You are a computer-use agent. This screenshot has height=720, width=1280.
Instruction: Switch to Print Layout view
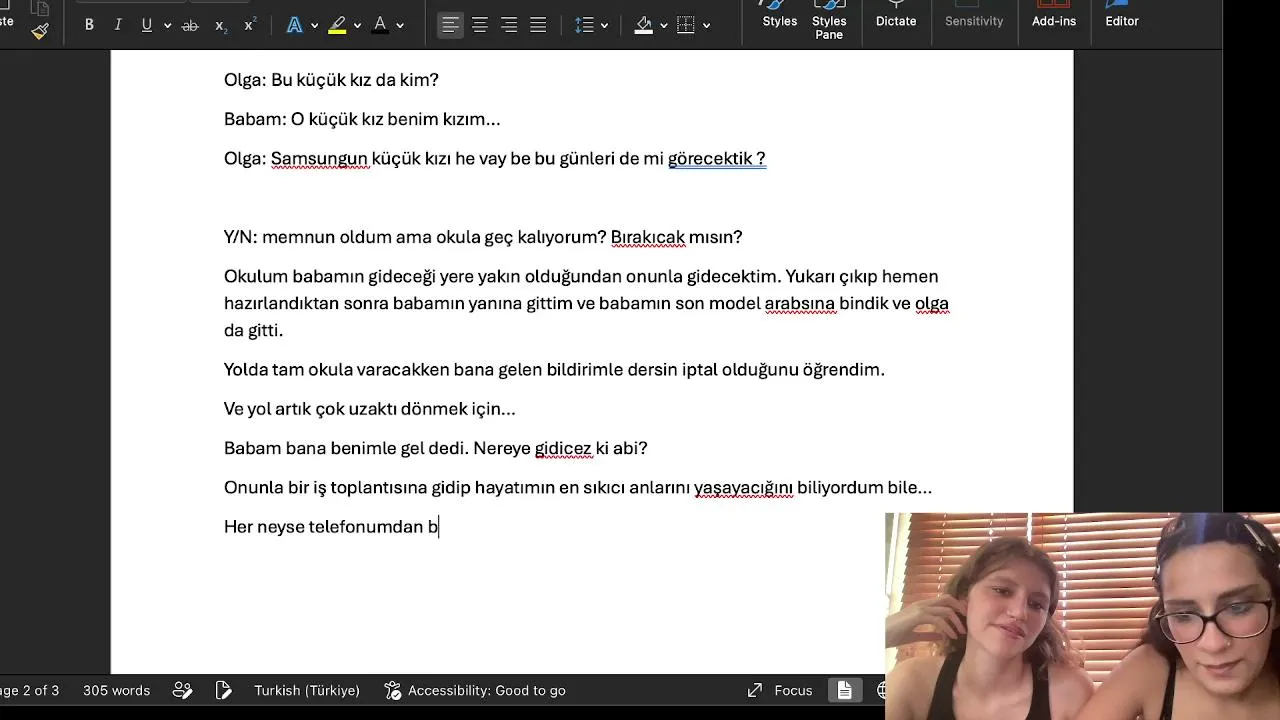[845, 690]
